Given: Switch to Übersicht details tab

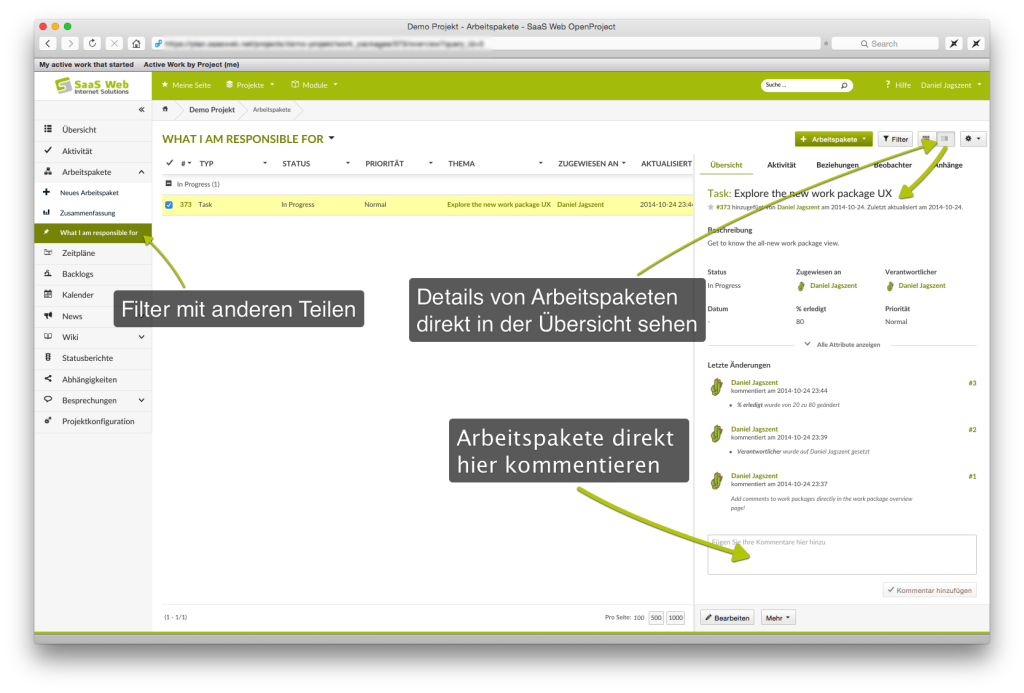Looking at the screenshot, I should [726, 165].
